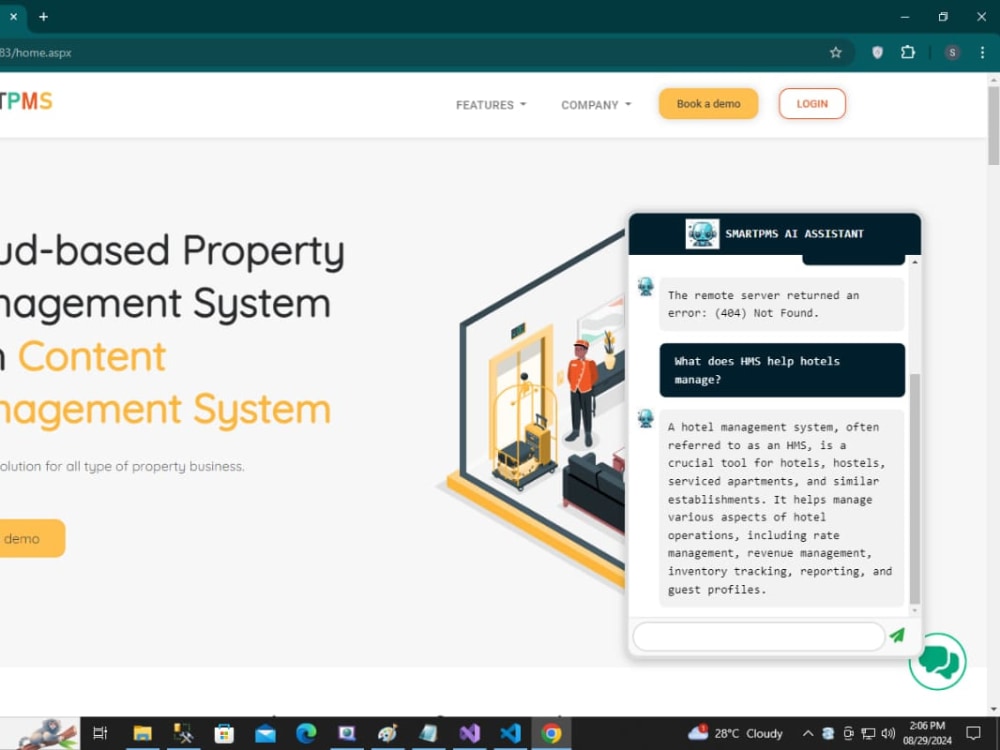The height and width of the screenshot is (750, 1000).
Task: Minimize the browser window
Action: (905, 17)
